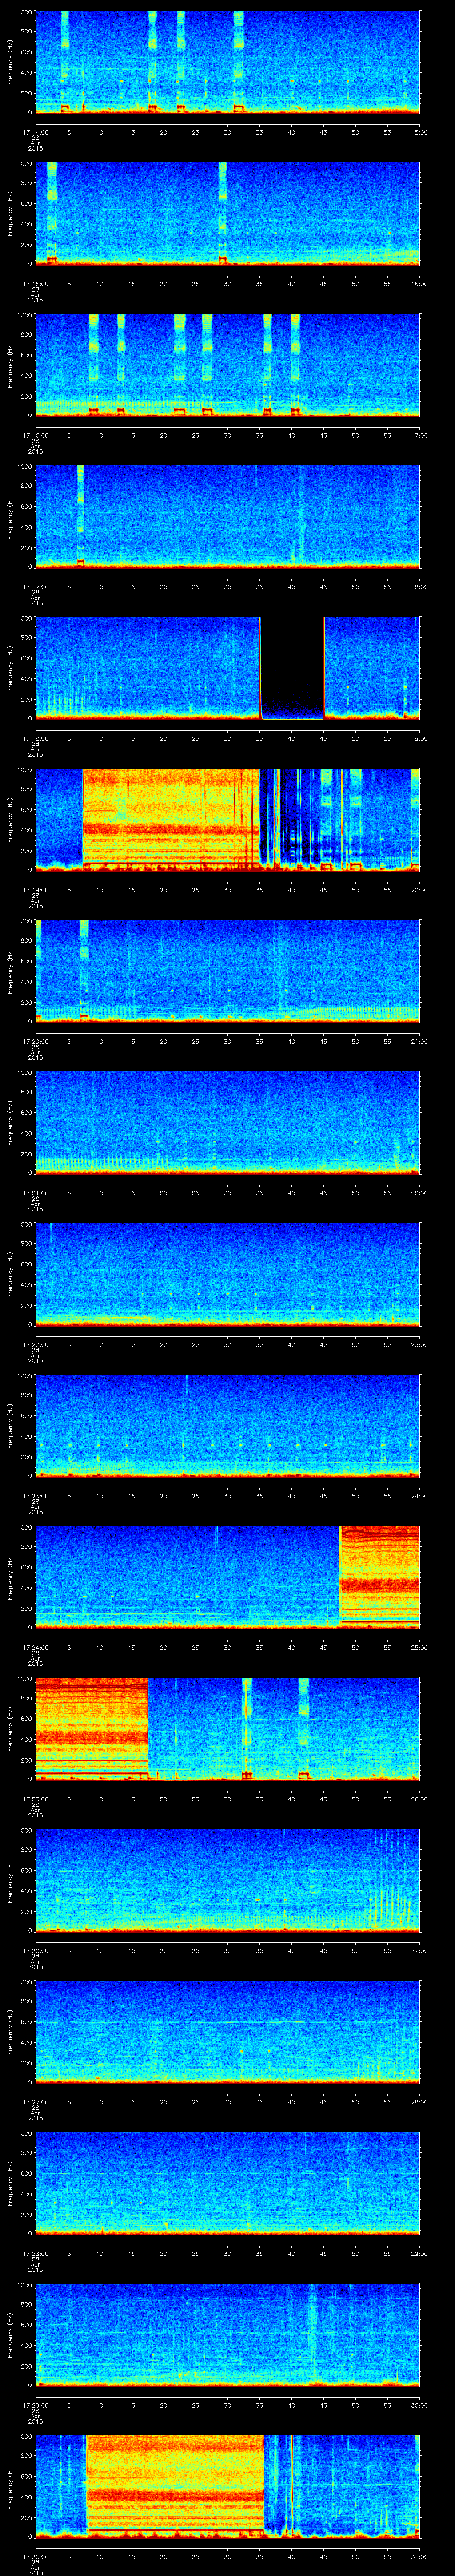The height and width of the screenshot is (2576, 455).
Task: Open the spectrogram plot starting at 17:28:00
Action: pyautogui.click(x=227, y=2183)
